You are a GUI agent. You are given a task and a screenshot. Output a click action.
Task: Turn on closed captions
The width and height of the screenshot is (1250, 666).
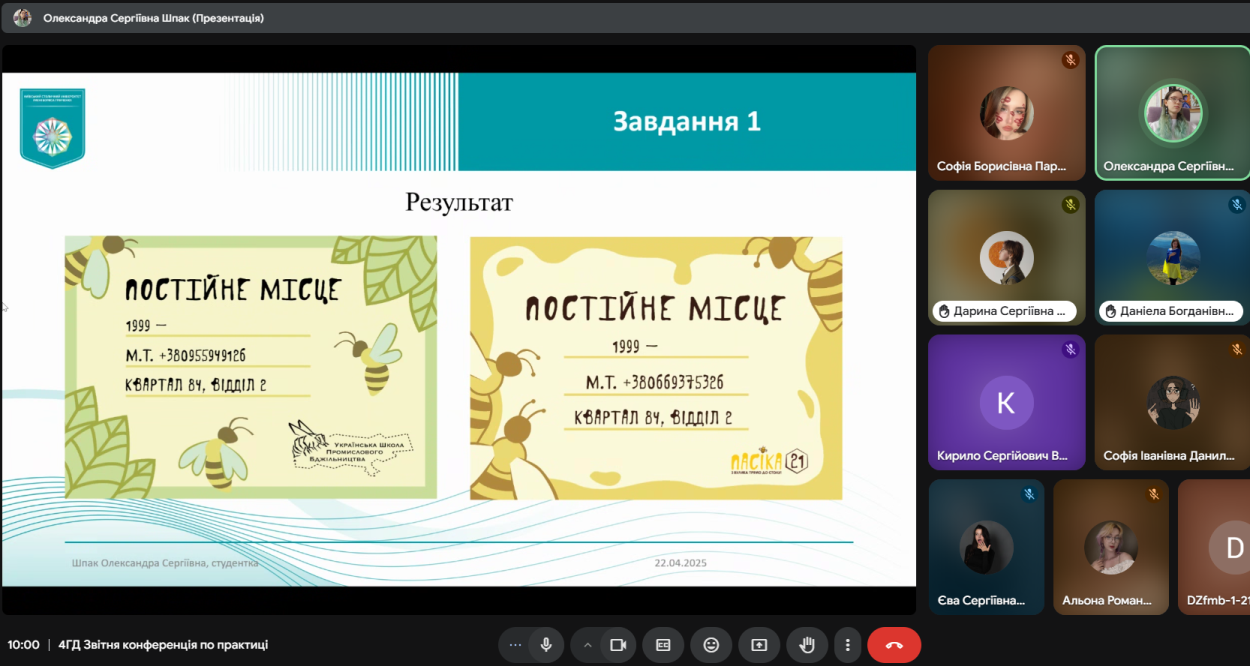pos(663,645)
